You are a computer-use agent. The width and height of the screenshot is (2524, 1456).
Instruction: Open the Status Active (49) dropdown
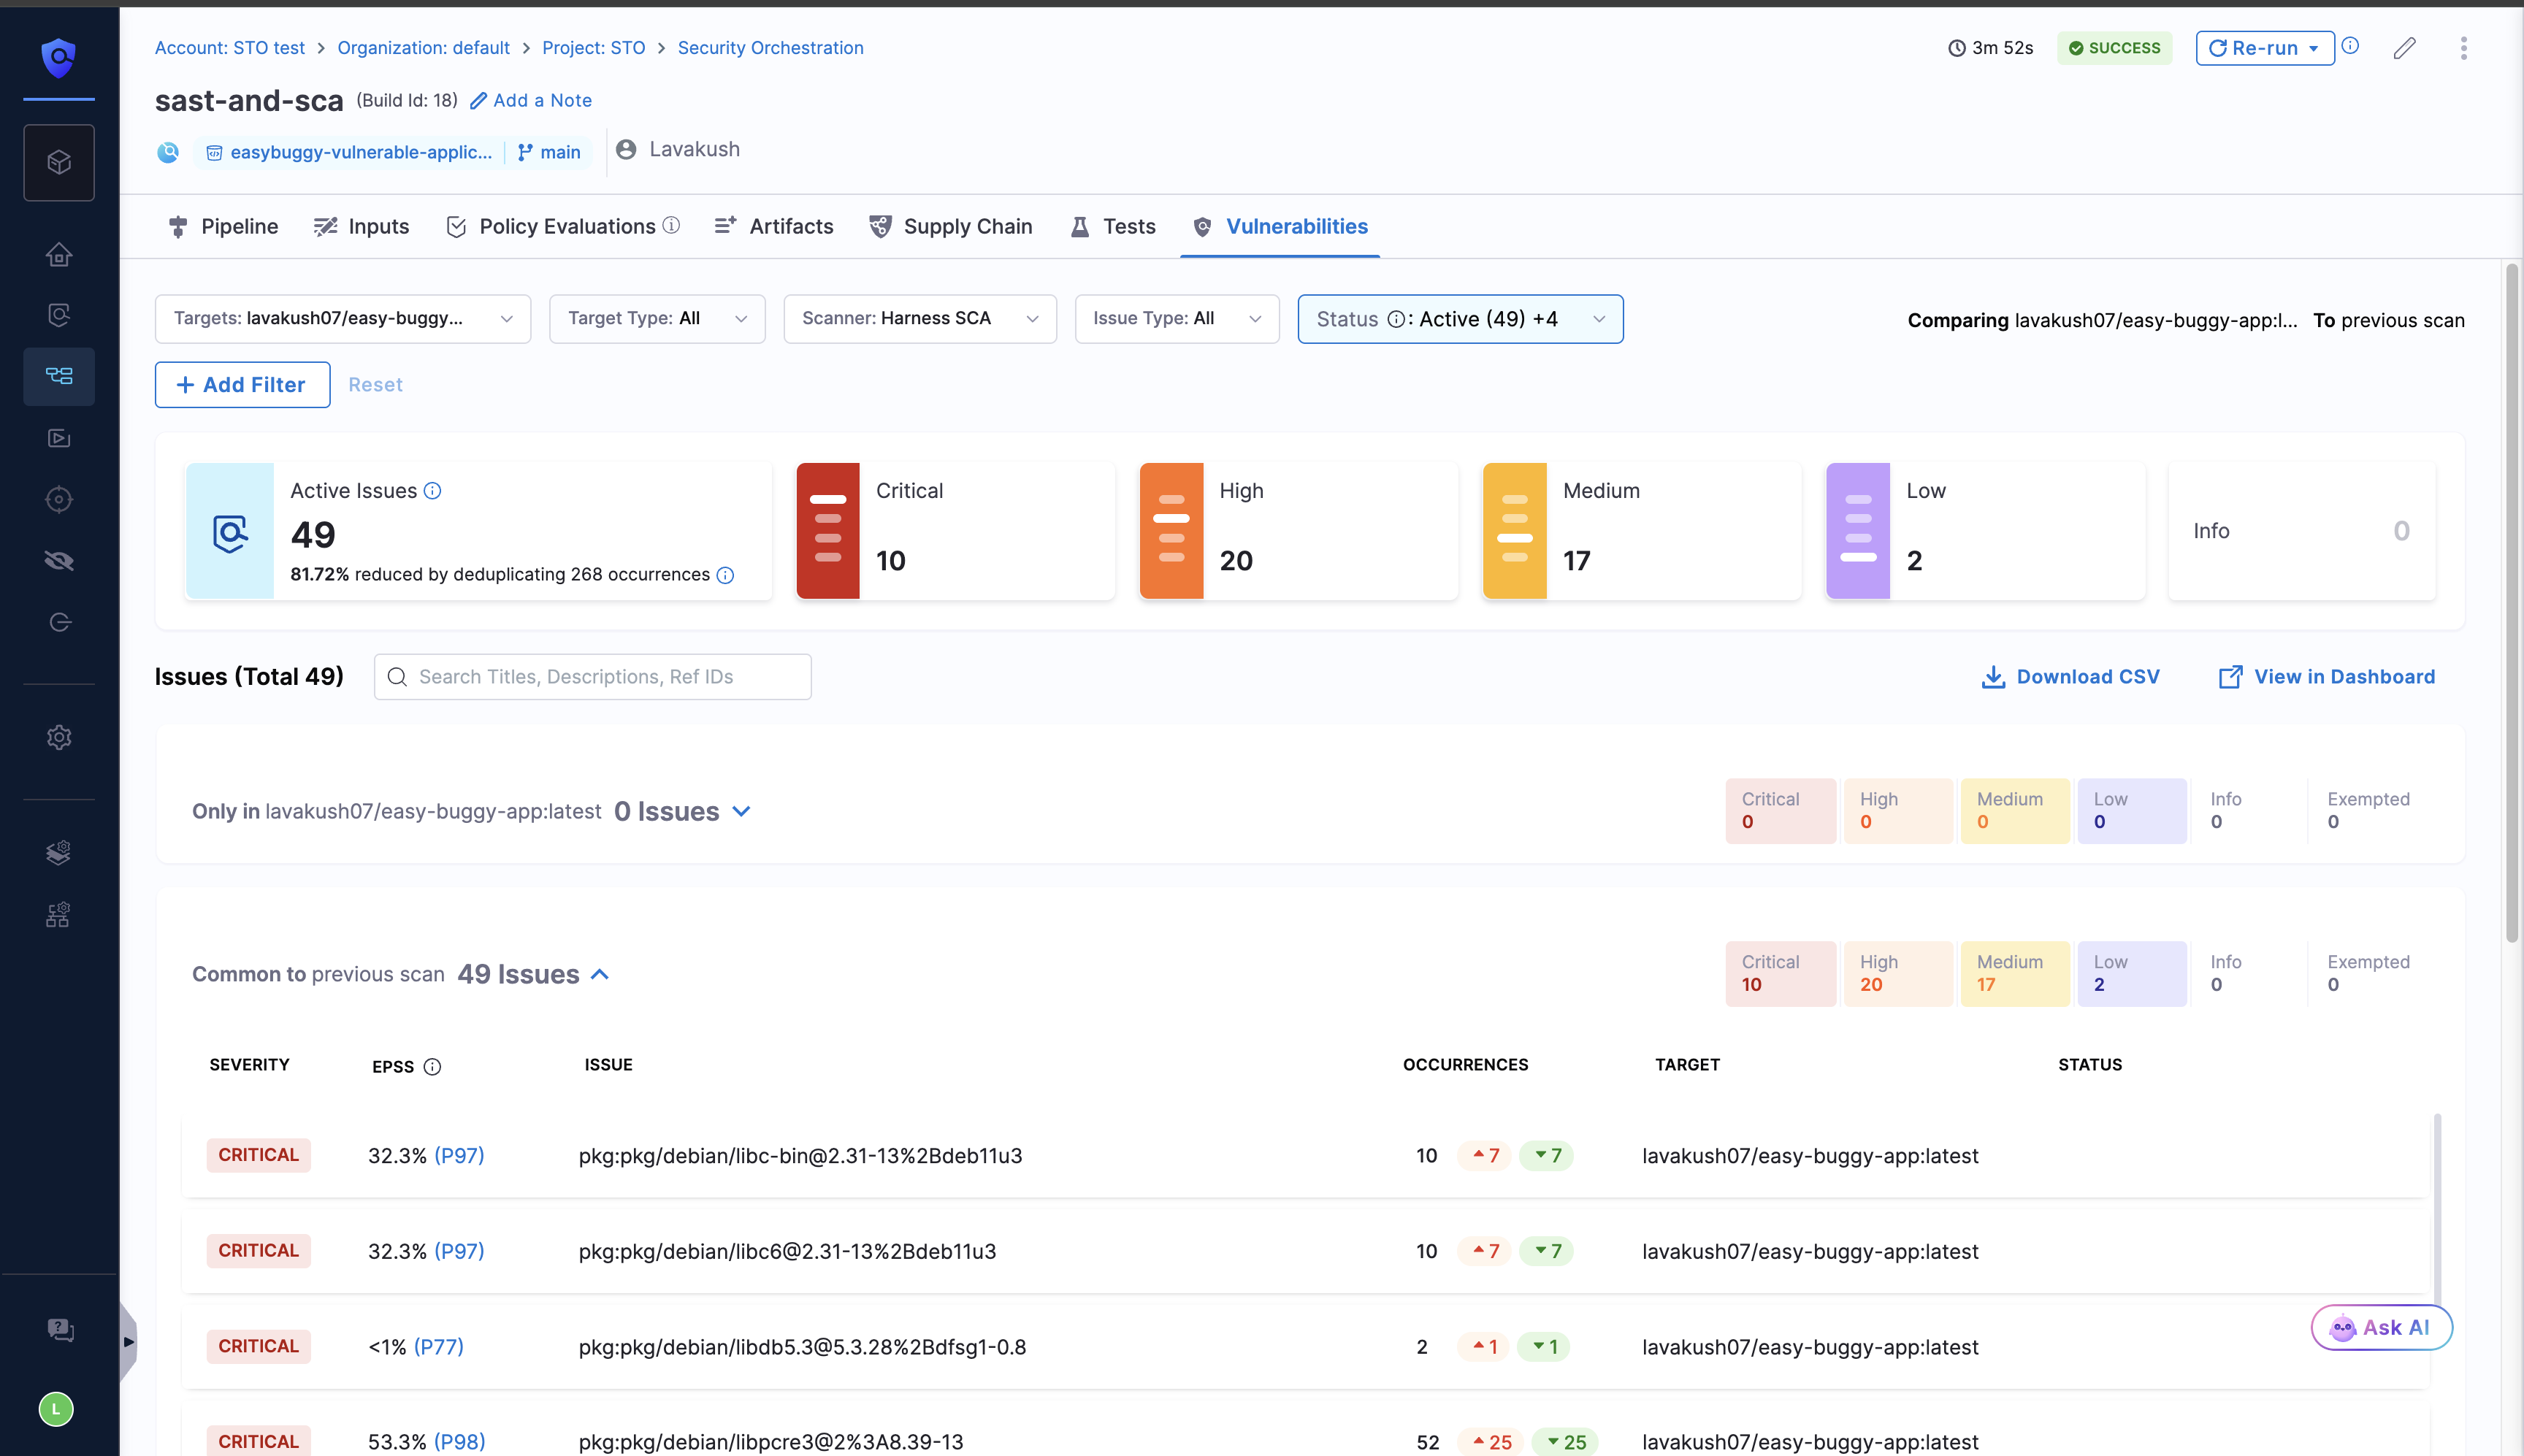click(x=1459, y=319)
